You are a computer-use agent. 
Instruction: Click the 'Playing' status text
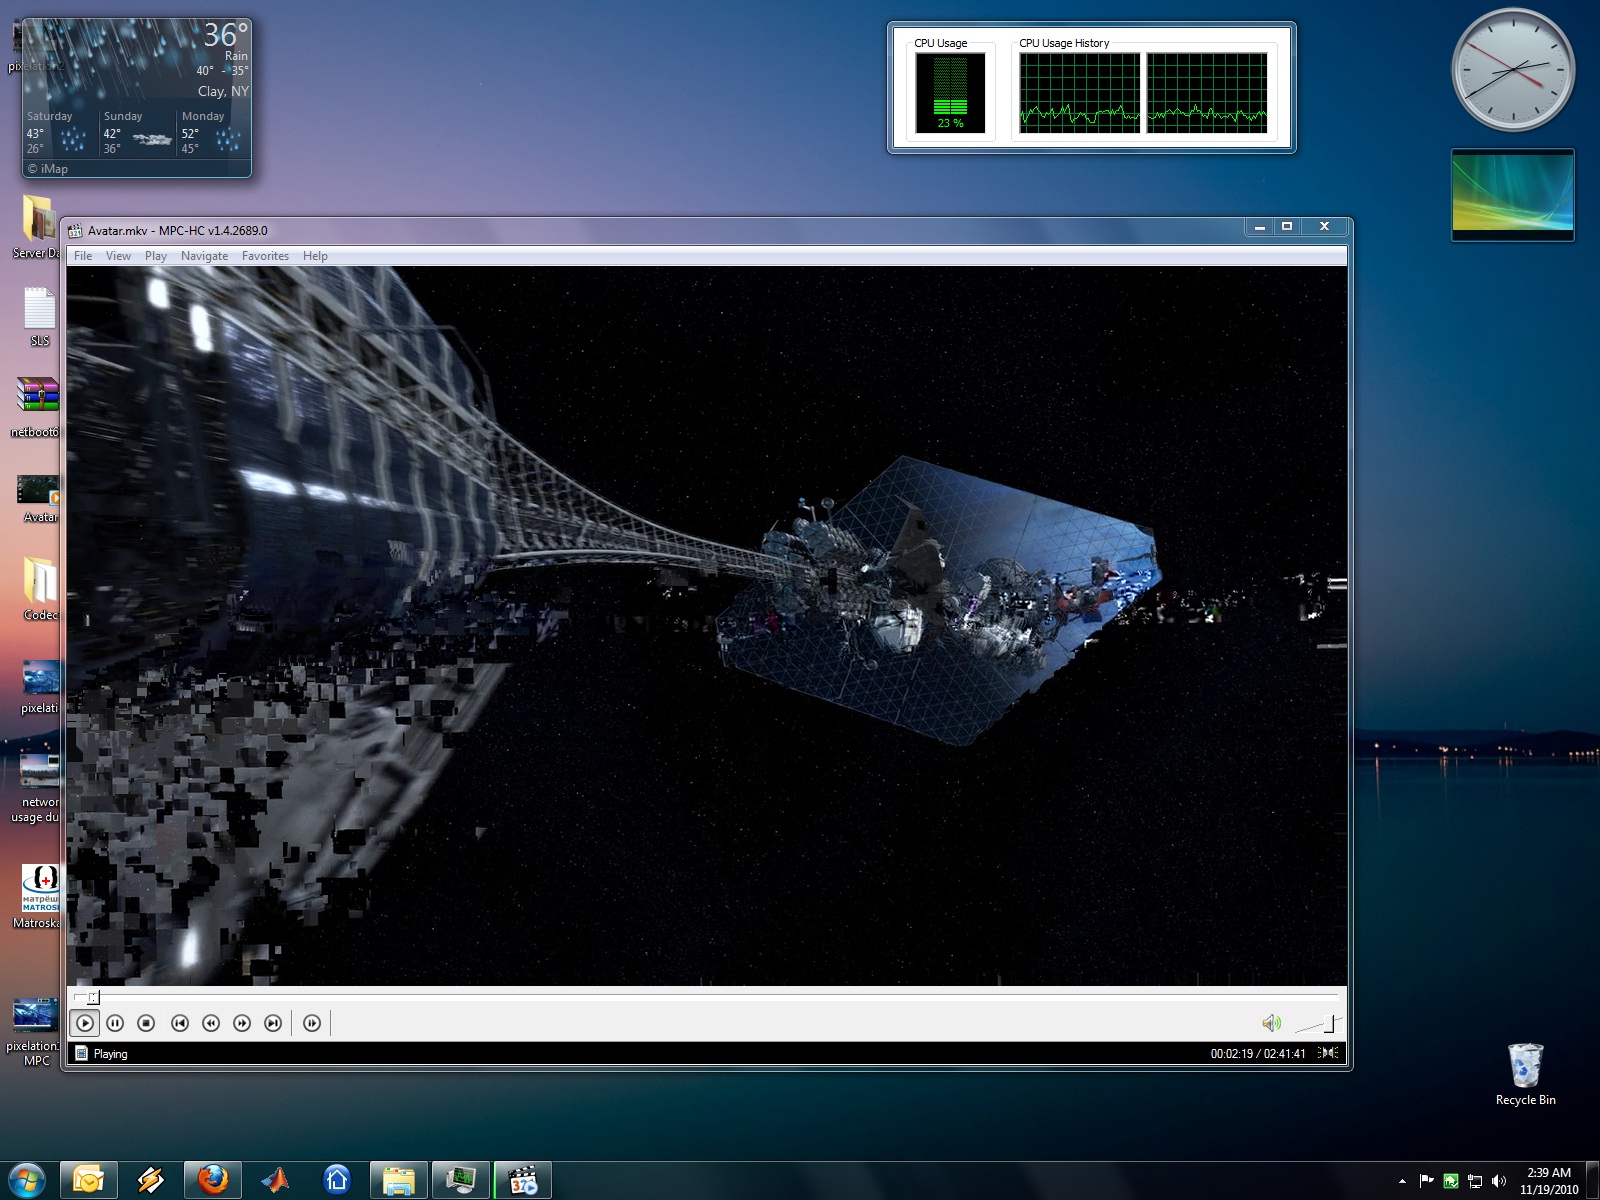[x=110, y=1054]
